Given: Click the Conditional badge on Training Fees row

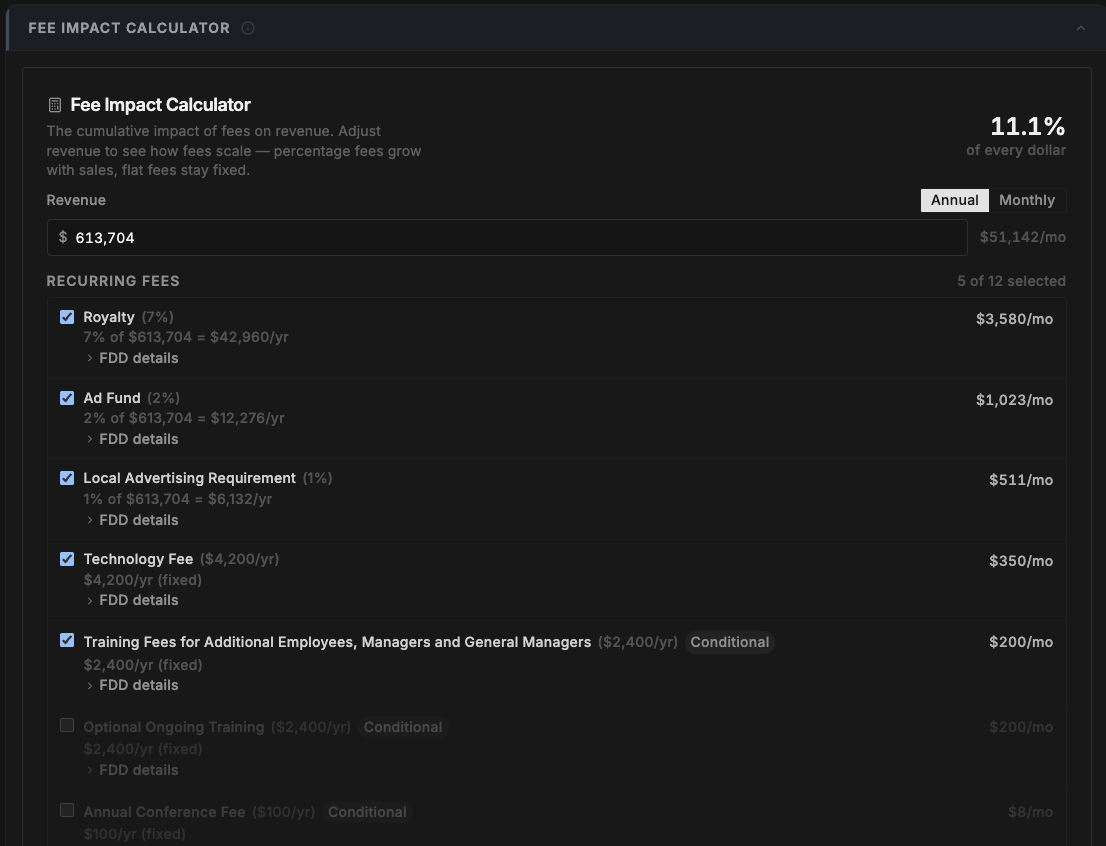Looking at the screenshot, I should 729,643.
